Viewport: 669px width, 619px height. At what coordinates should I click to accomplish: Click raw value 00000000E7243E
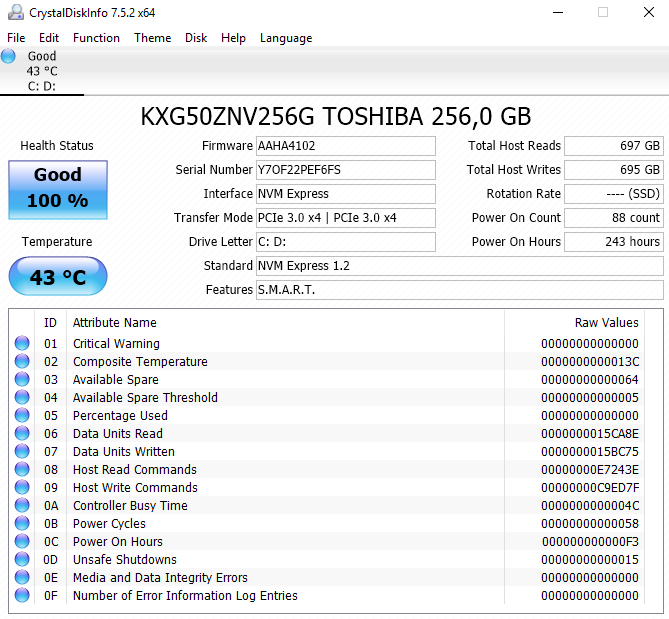(590, 469)
